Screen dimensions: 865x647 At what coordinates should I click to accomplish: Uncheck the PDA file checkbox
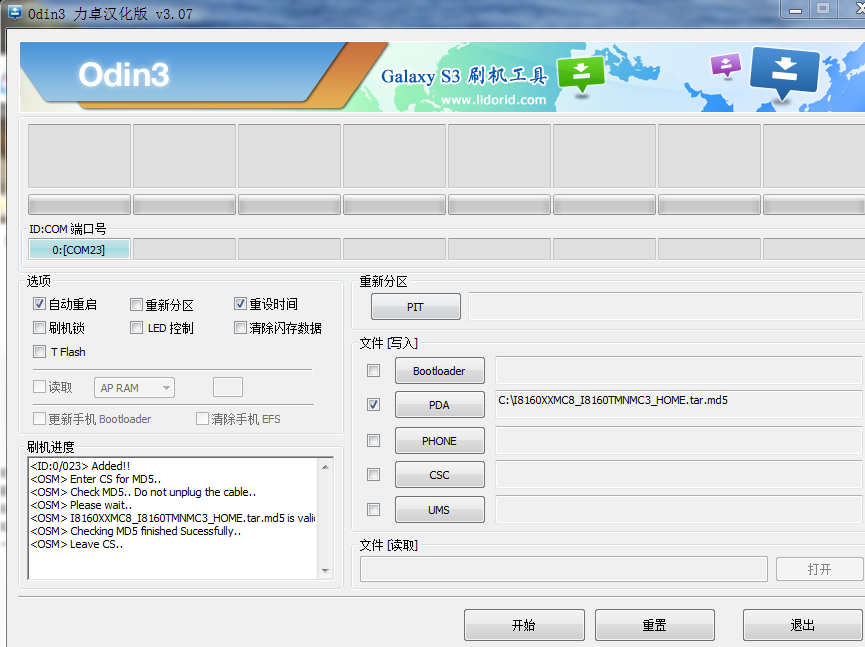point(373,404)
